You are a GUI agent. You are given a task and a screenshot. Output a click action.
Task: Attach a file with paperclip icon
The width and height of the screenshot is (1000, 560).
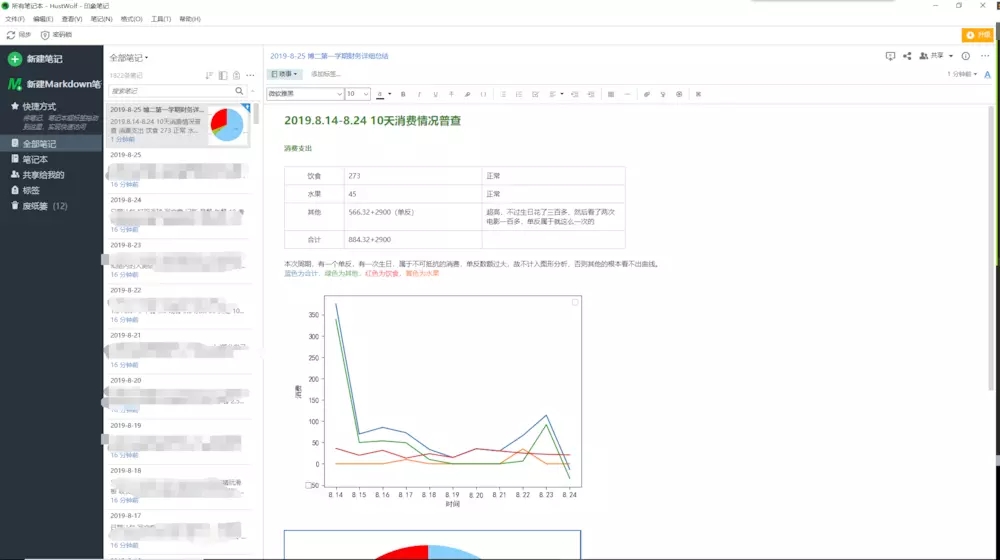click(647, 94)
